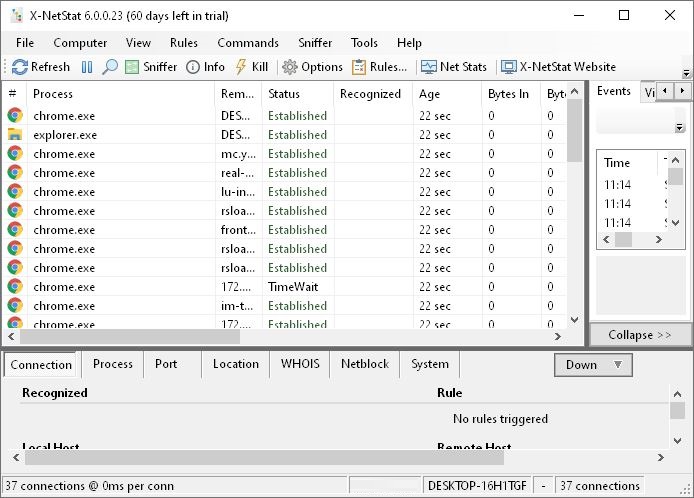Select the Connection tab
Viewport: 694px width, 498px height.
pyautogui.click(x=41, y=365)
